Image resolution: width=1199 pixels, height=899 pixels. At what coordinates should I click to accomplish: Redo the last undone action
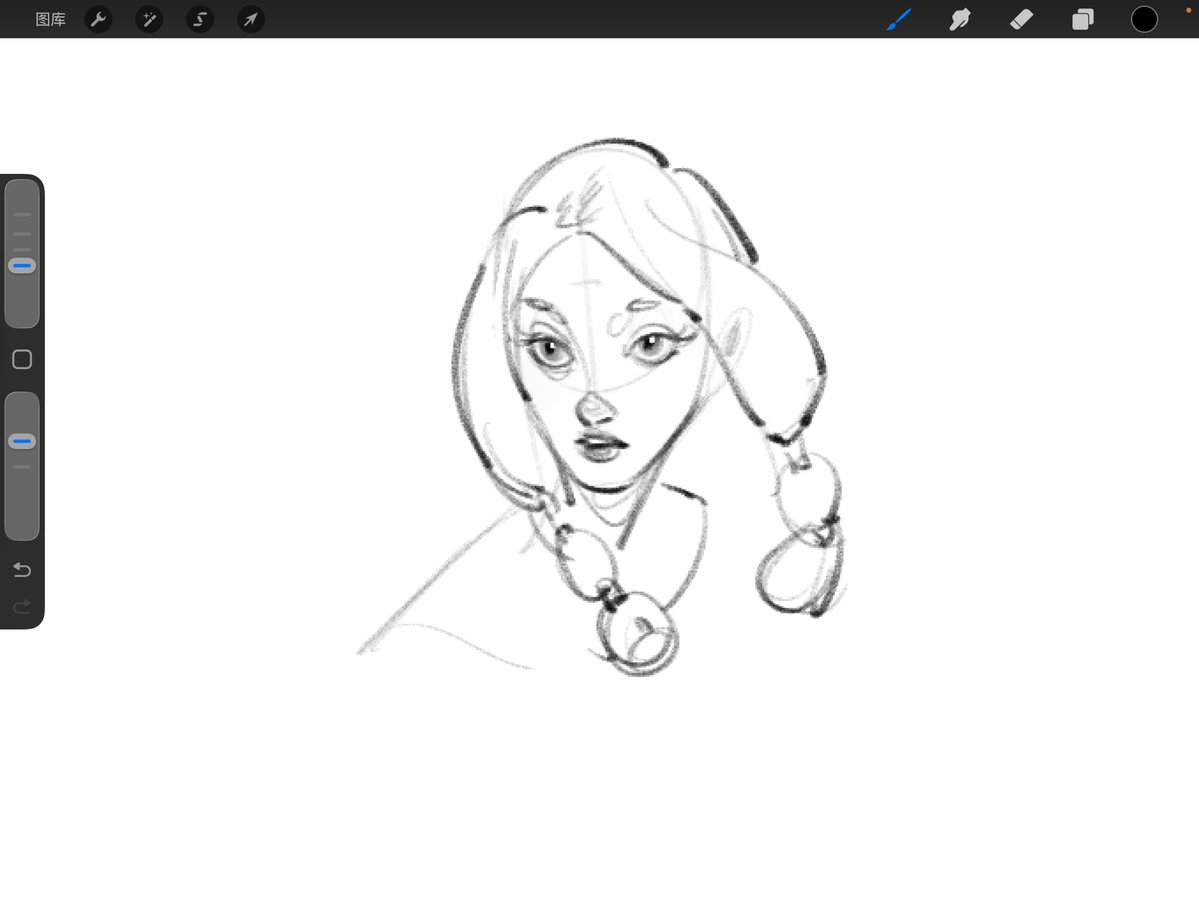[x=22, y=607]
